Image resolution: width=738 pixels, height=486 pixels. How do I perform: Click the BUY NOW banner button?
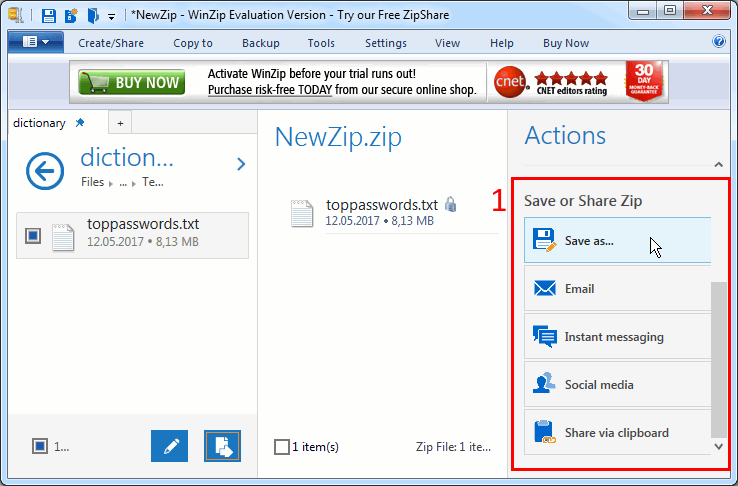click(x=132, y=83)
